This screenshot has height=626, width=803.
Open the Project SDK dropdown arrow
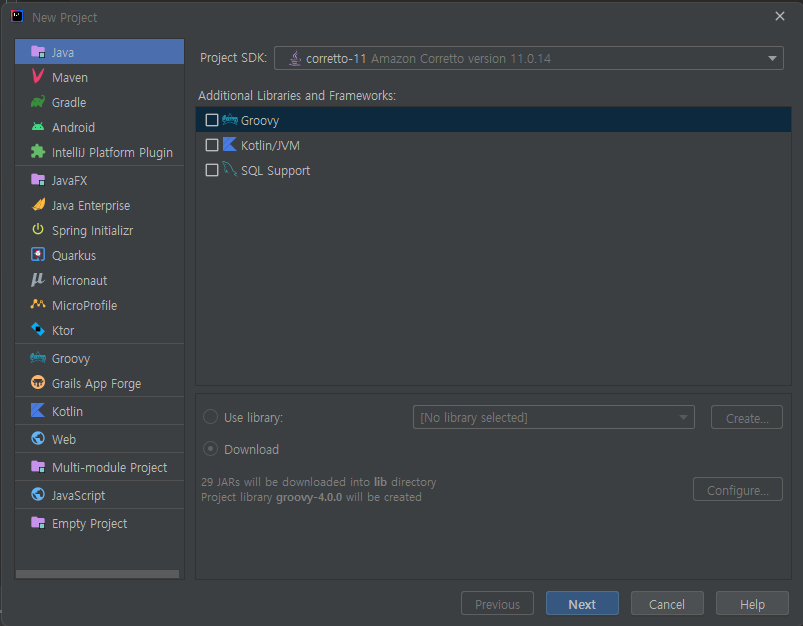[772, 58]
